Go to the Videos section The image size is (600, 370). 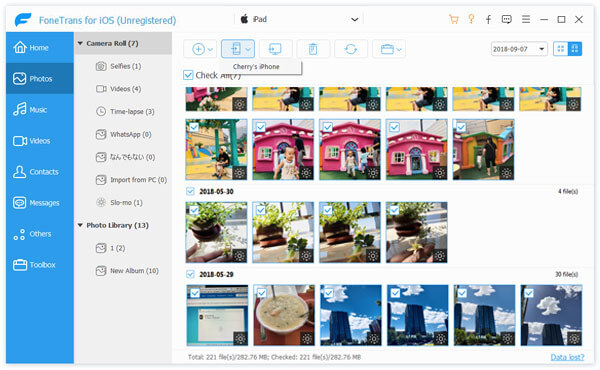(x=39, y=140)
